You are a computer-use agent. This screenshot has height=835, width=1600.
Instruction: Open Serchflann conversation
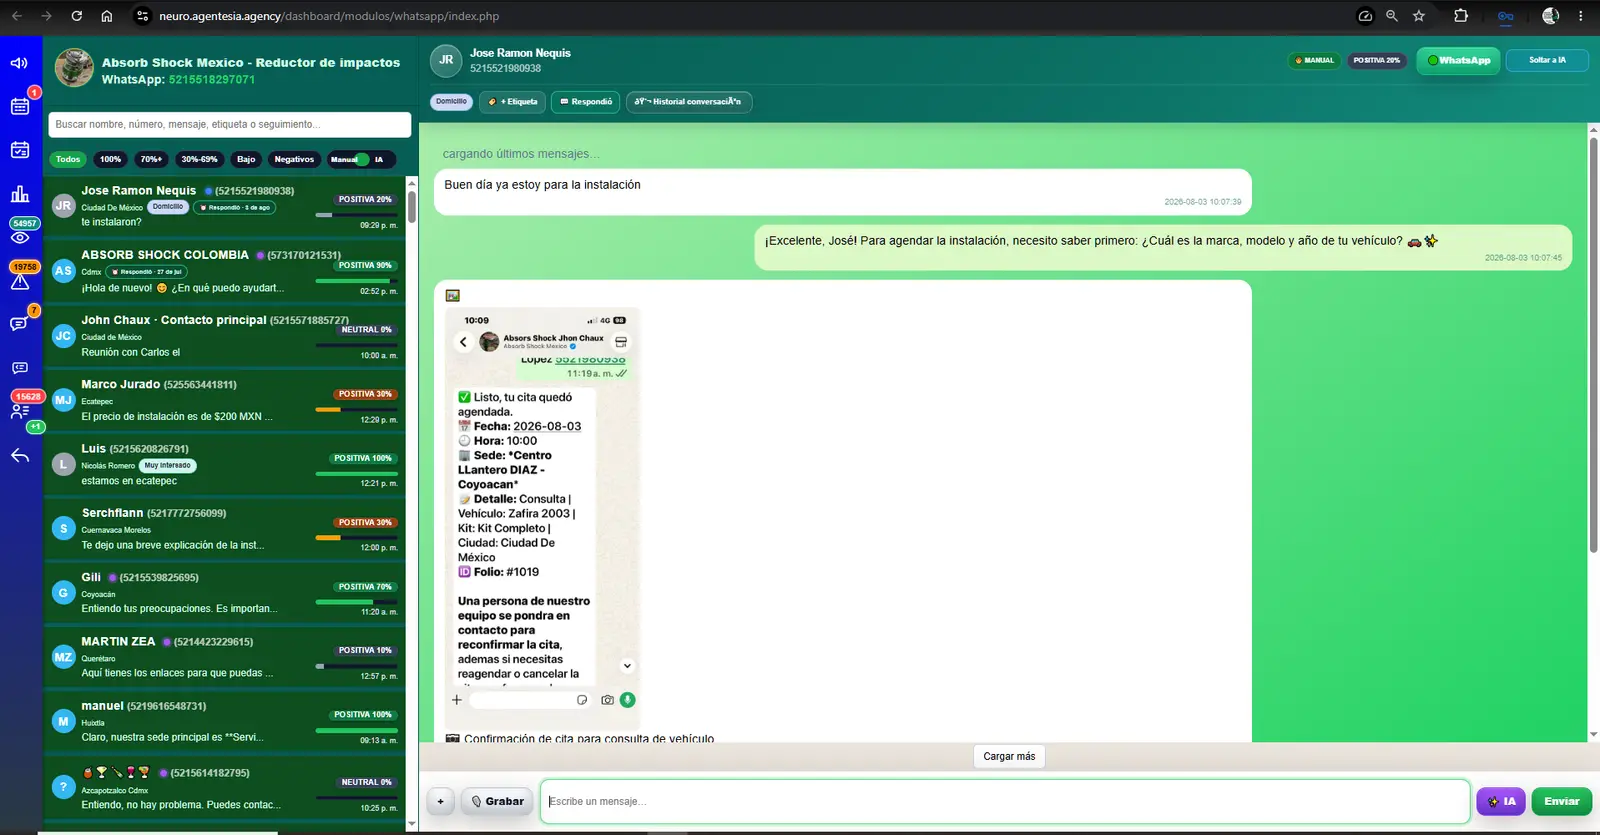tap(225, 529)
